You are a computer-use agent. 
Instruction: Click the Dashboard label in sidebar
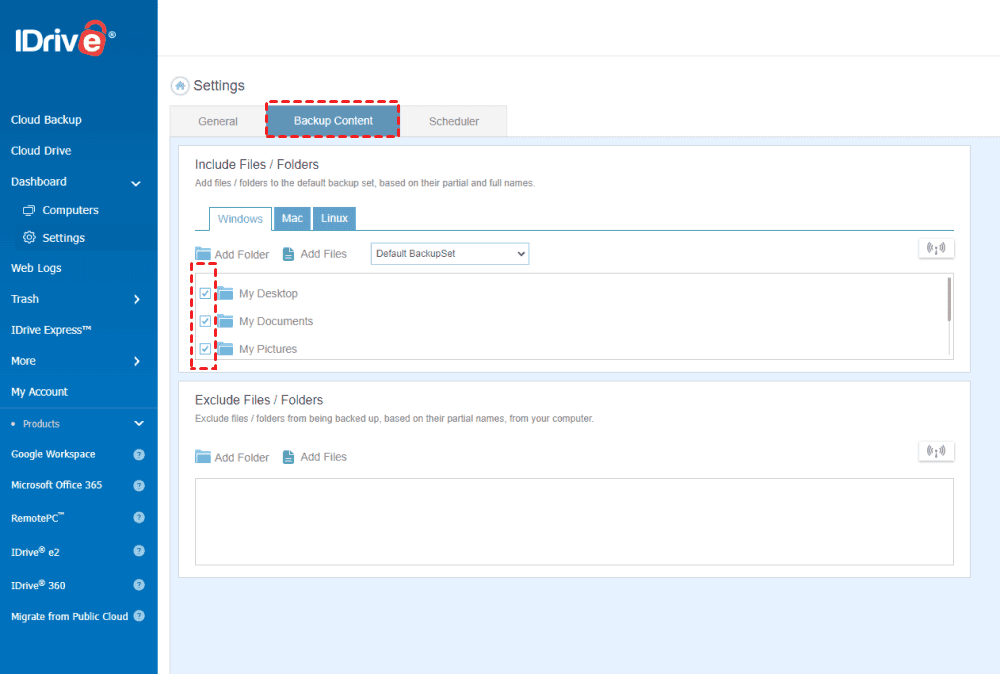pyautogui.click(x=39, y=182)
